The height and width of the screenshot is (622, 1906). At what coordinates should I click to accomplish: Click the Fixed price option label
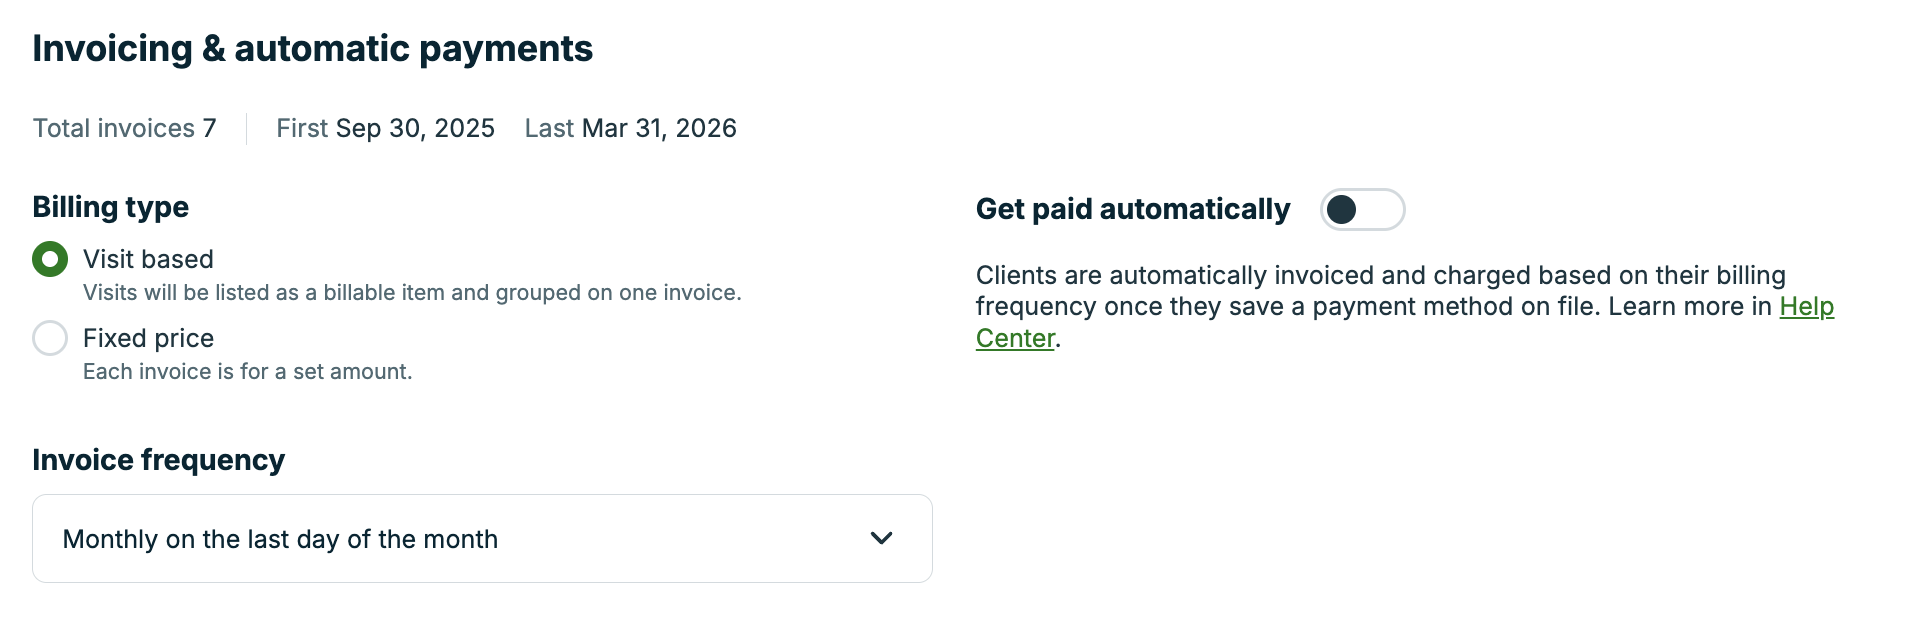click(x=148, y=338)
